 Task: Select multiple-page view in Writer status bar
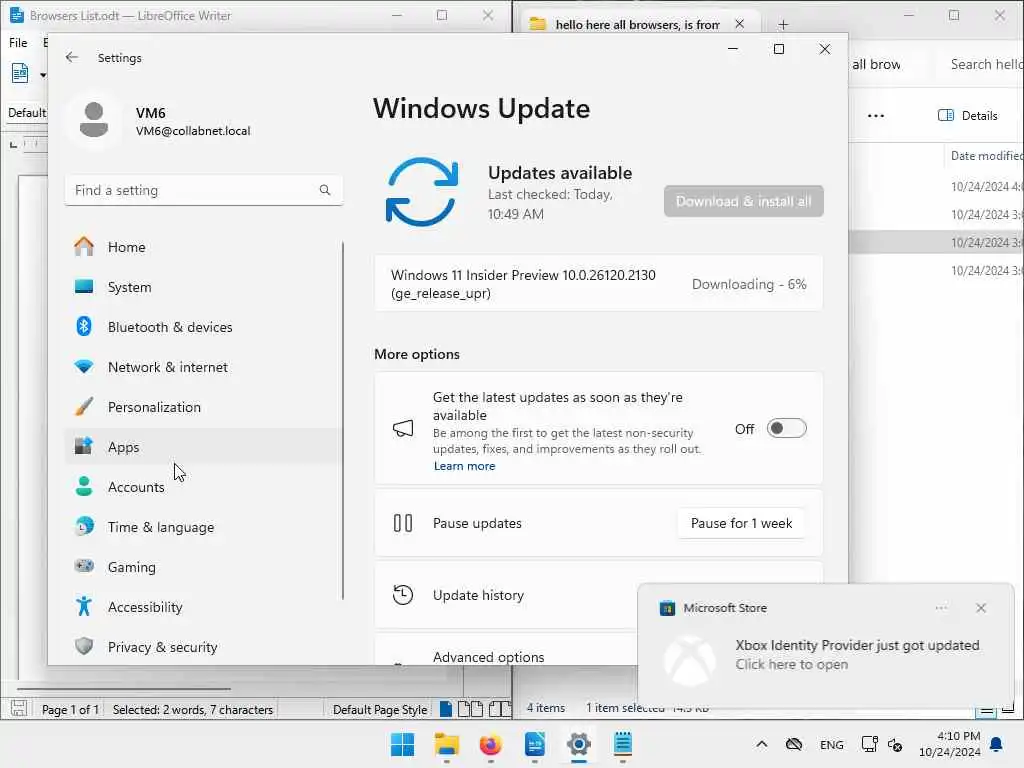[x=470, y=709]
